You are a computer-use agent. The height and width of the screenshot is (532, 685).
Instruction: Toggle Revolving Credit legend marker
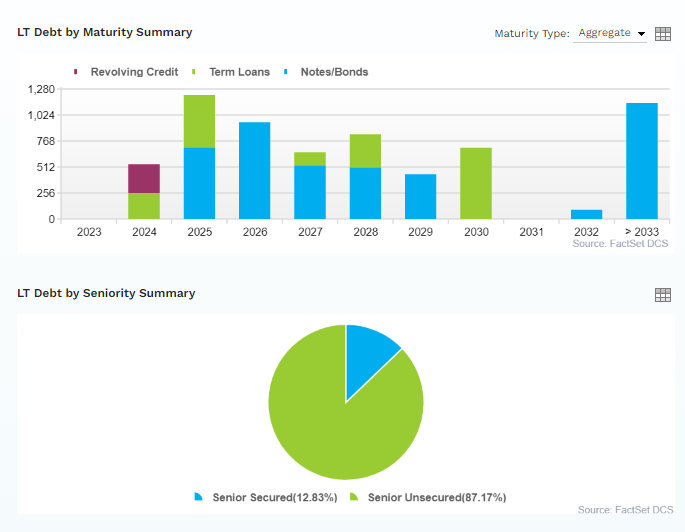76,72
